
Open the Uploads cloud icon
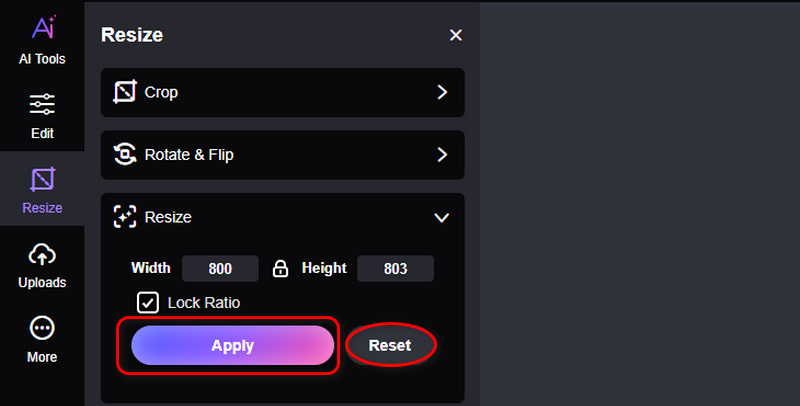pos(42,254)
